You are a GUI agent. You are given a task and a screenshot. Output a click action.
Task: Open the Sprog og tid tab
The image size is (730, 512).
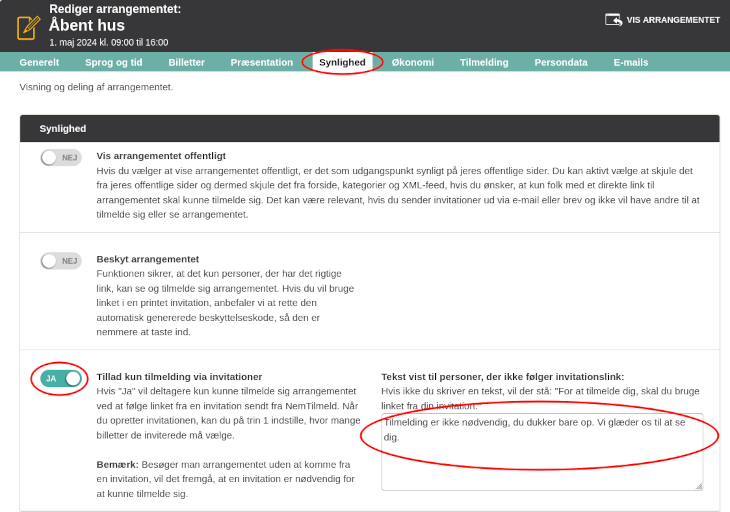click(114, 62)
